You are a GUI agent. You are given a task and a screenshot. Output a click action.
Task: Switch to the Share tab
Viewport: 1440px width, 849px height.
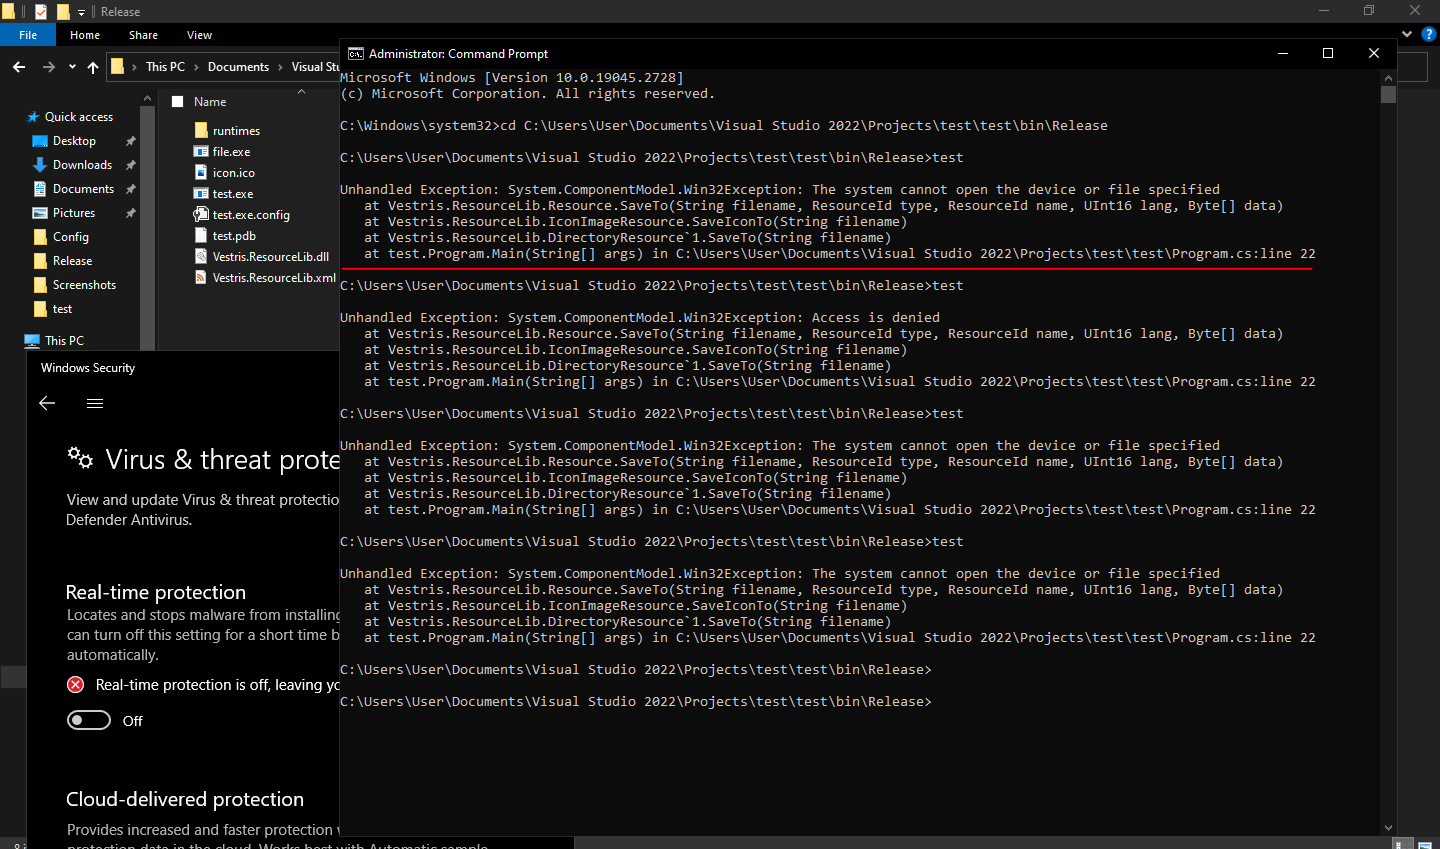(x=143, y=34)
